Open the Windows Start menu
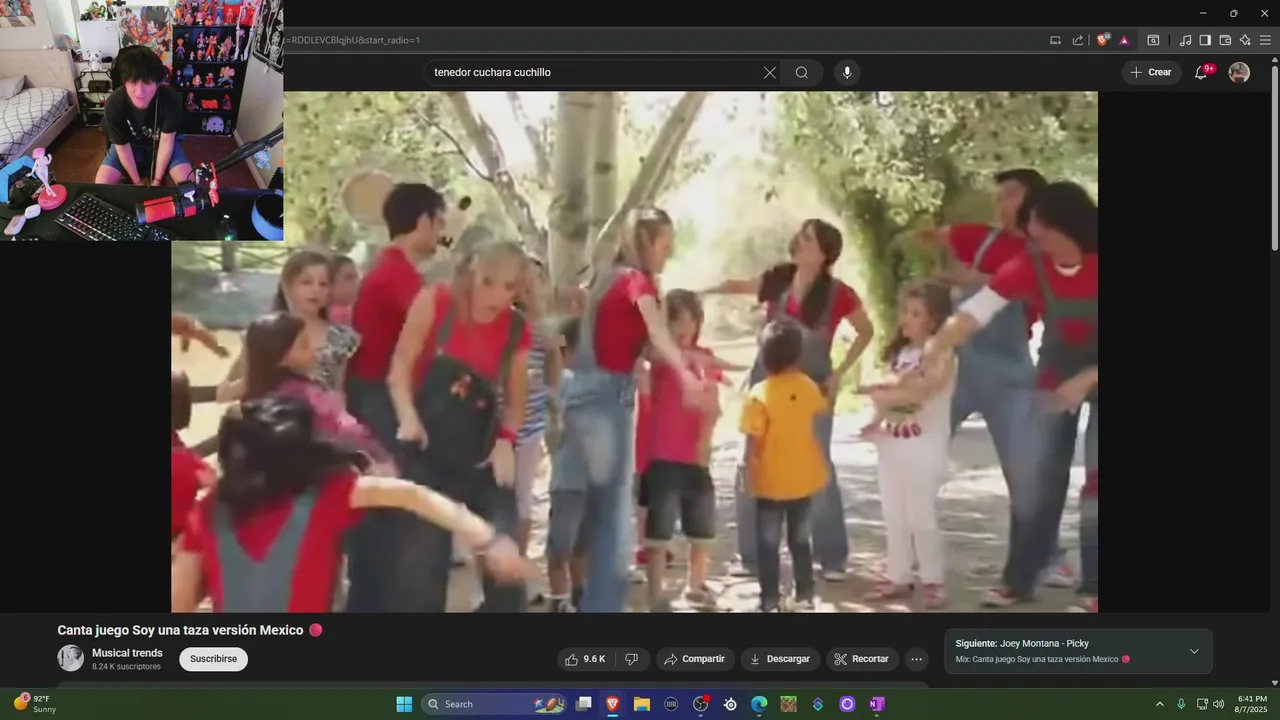The height and width of the screenshot is (720, 1280). pyautogui.click(x=404, y=704)
